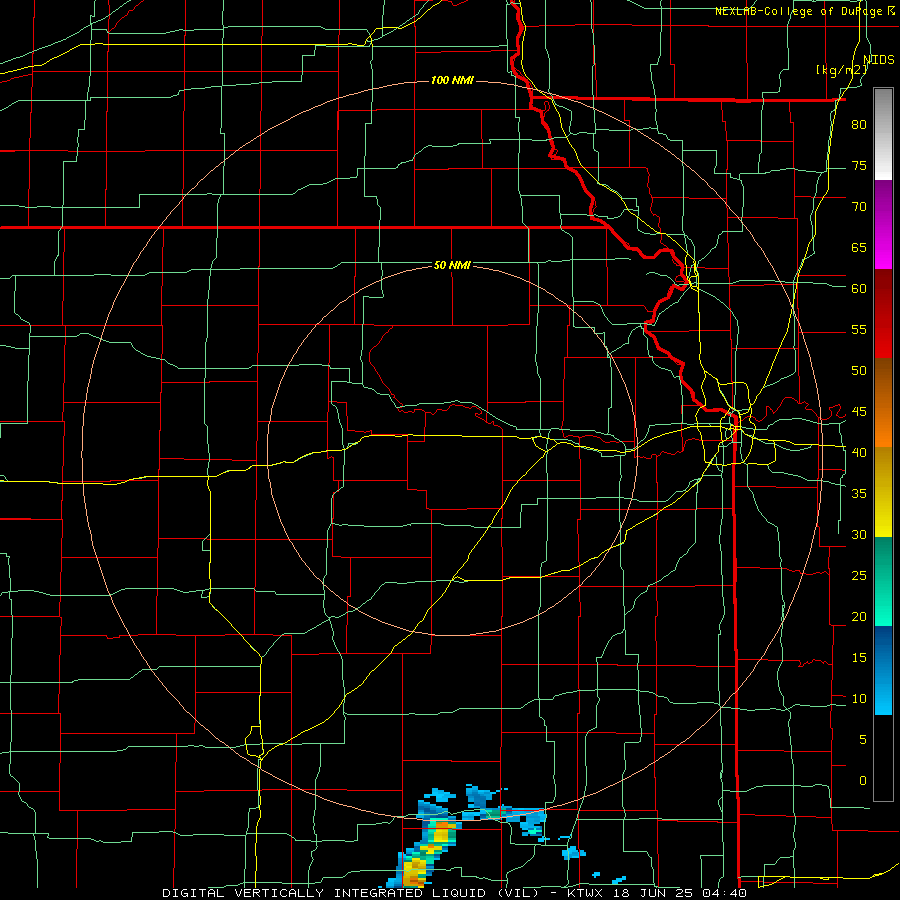Select the 5 value on the color scale

[x=863, y=740]
